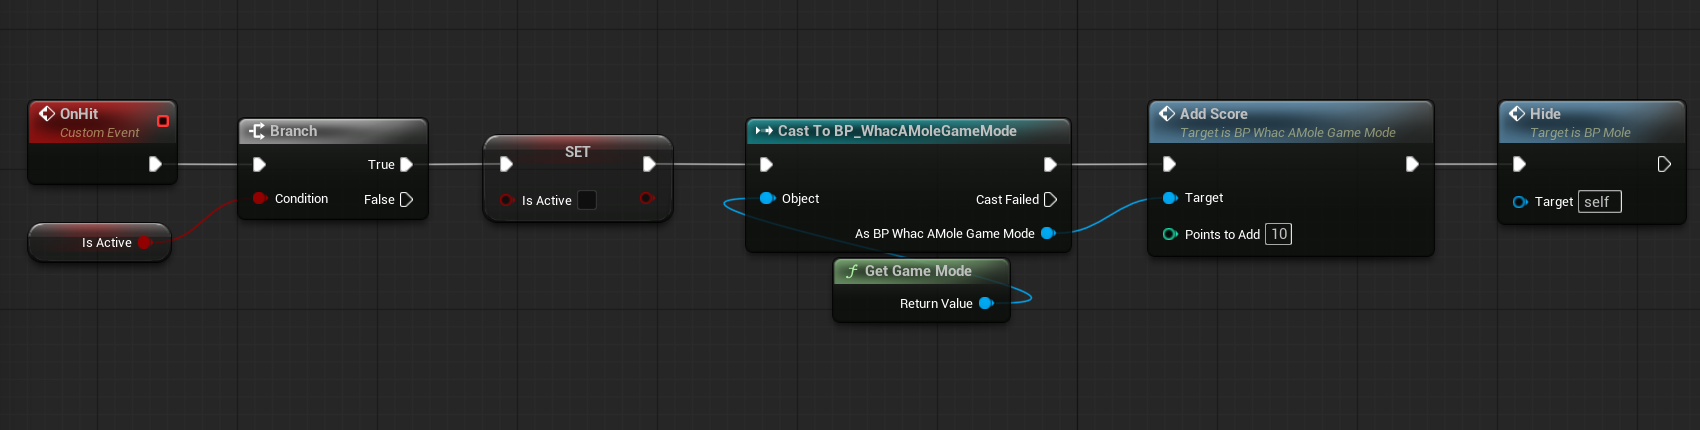Viewport: 1700px width, 430px height.
Task: Click the Cast Failed output pin
Action: (x=1050, y=200)
